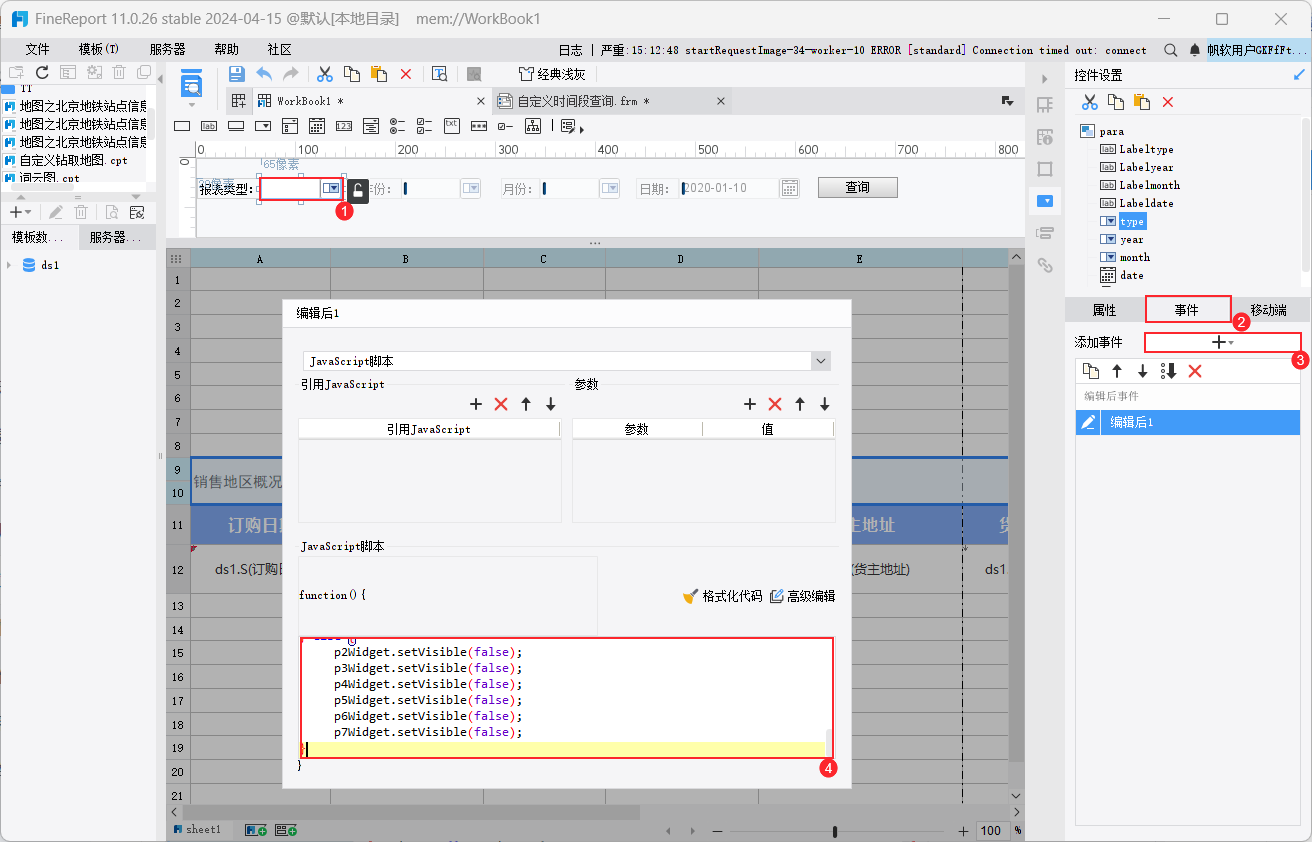The image size is (1312, 842).
Task: Cut widget in the widget settings panel
Action: (1090, 102)
